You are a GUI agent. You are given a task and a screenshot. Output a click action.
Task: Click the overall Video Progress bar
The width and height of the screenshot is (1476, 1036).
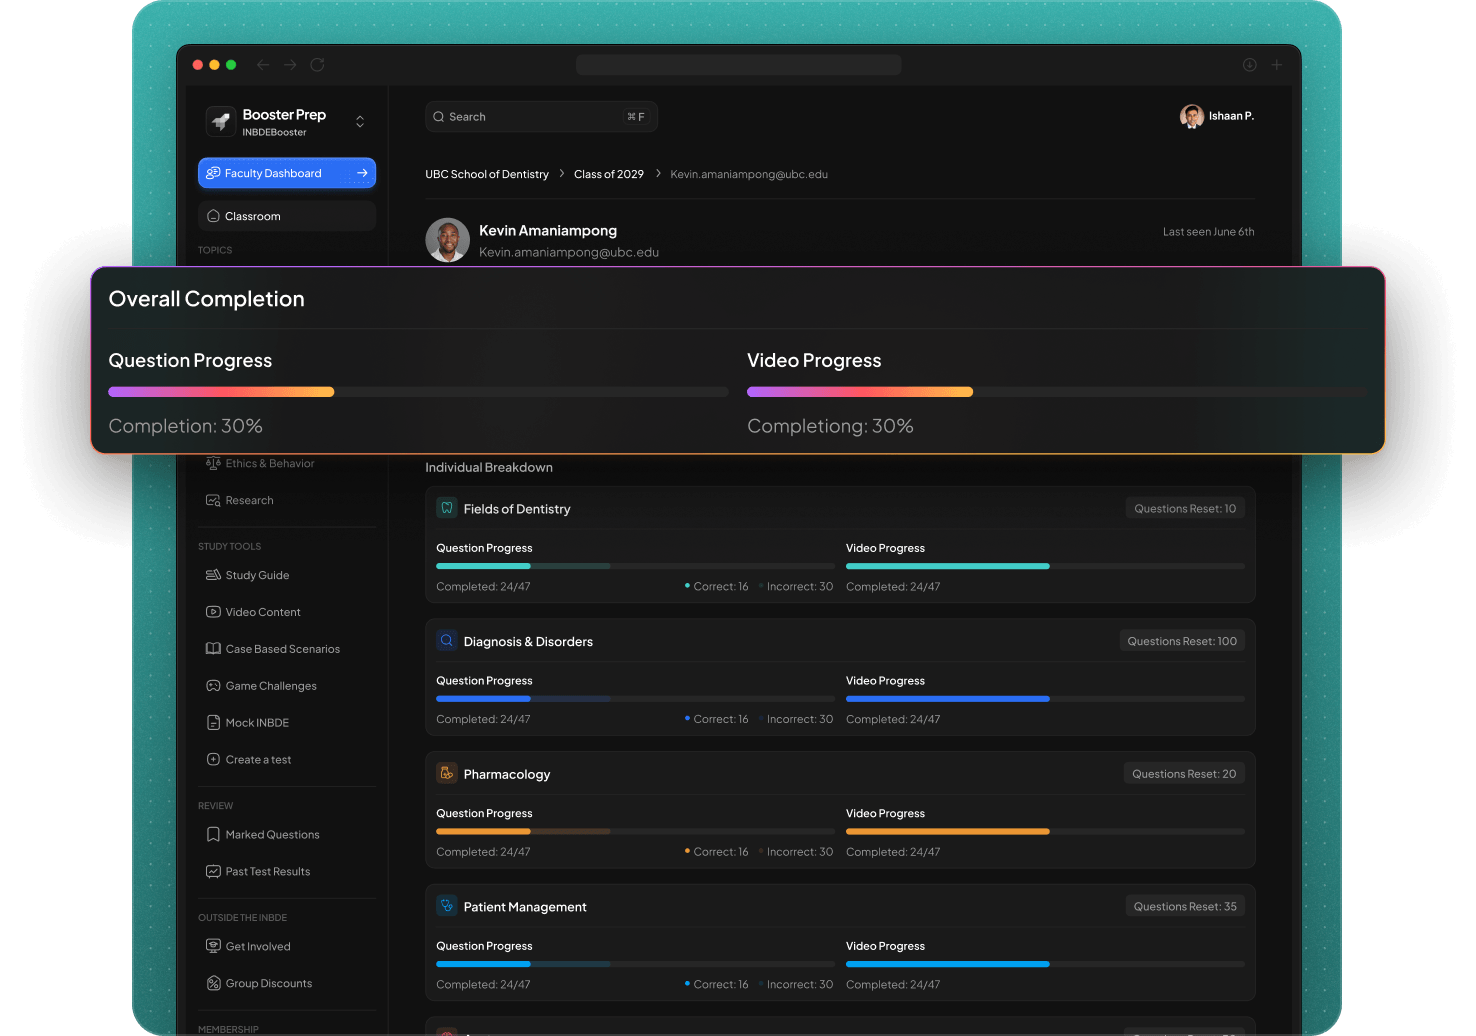1057,392
